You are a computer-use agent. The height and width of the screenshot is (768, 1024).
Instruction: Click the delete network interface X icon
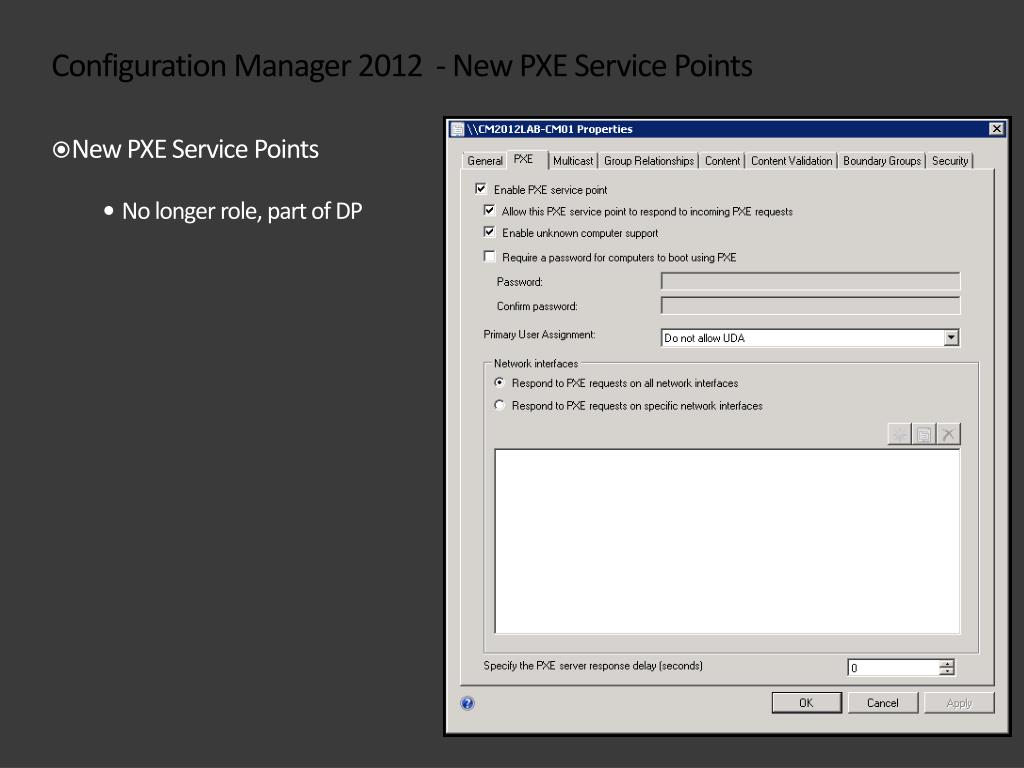point(948,434)
